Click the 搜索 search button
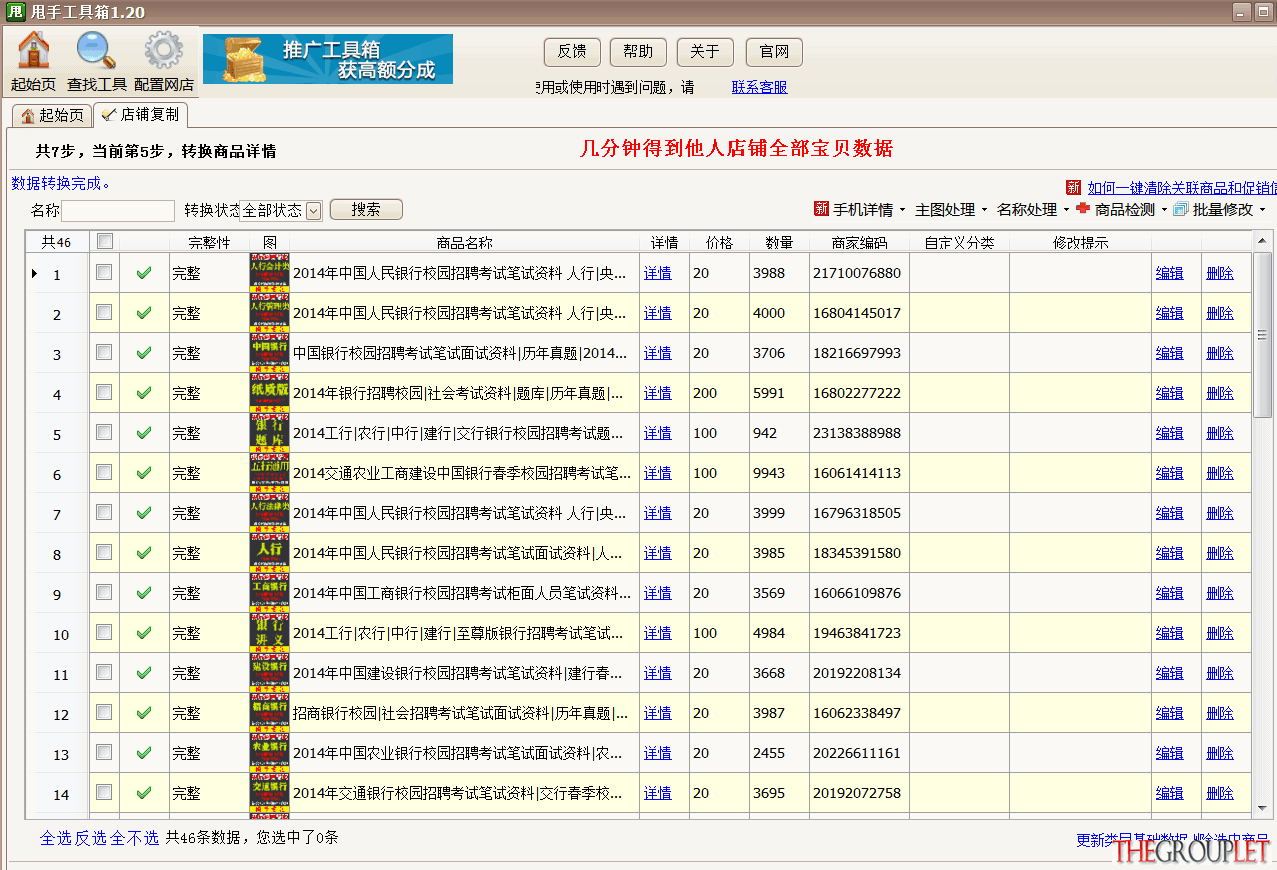 click(366, 209)
